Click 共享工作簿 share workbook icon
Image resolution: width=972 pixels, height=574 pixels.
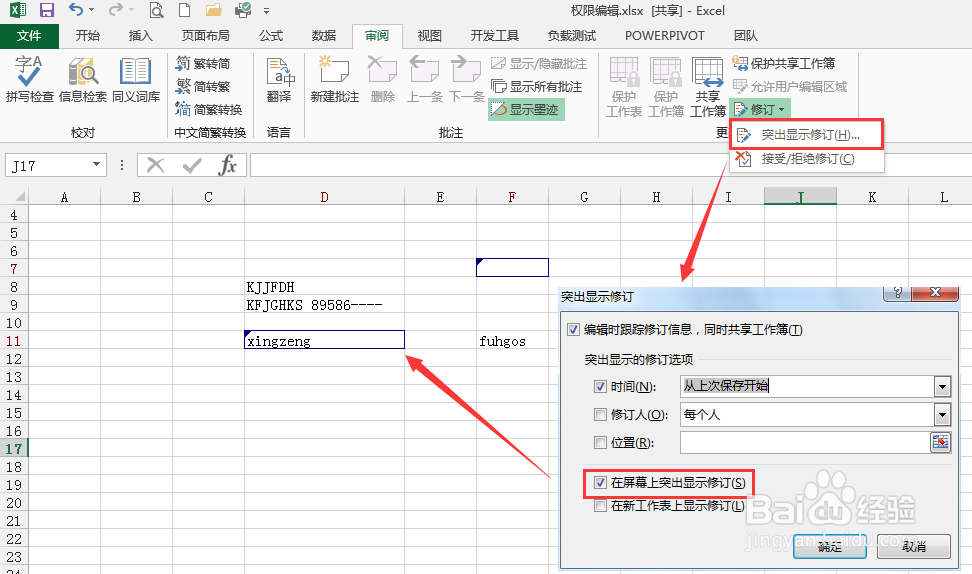click(707, 87)
